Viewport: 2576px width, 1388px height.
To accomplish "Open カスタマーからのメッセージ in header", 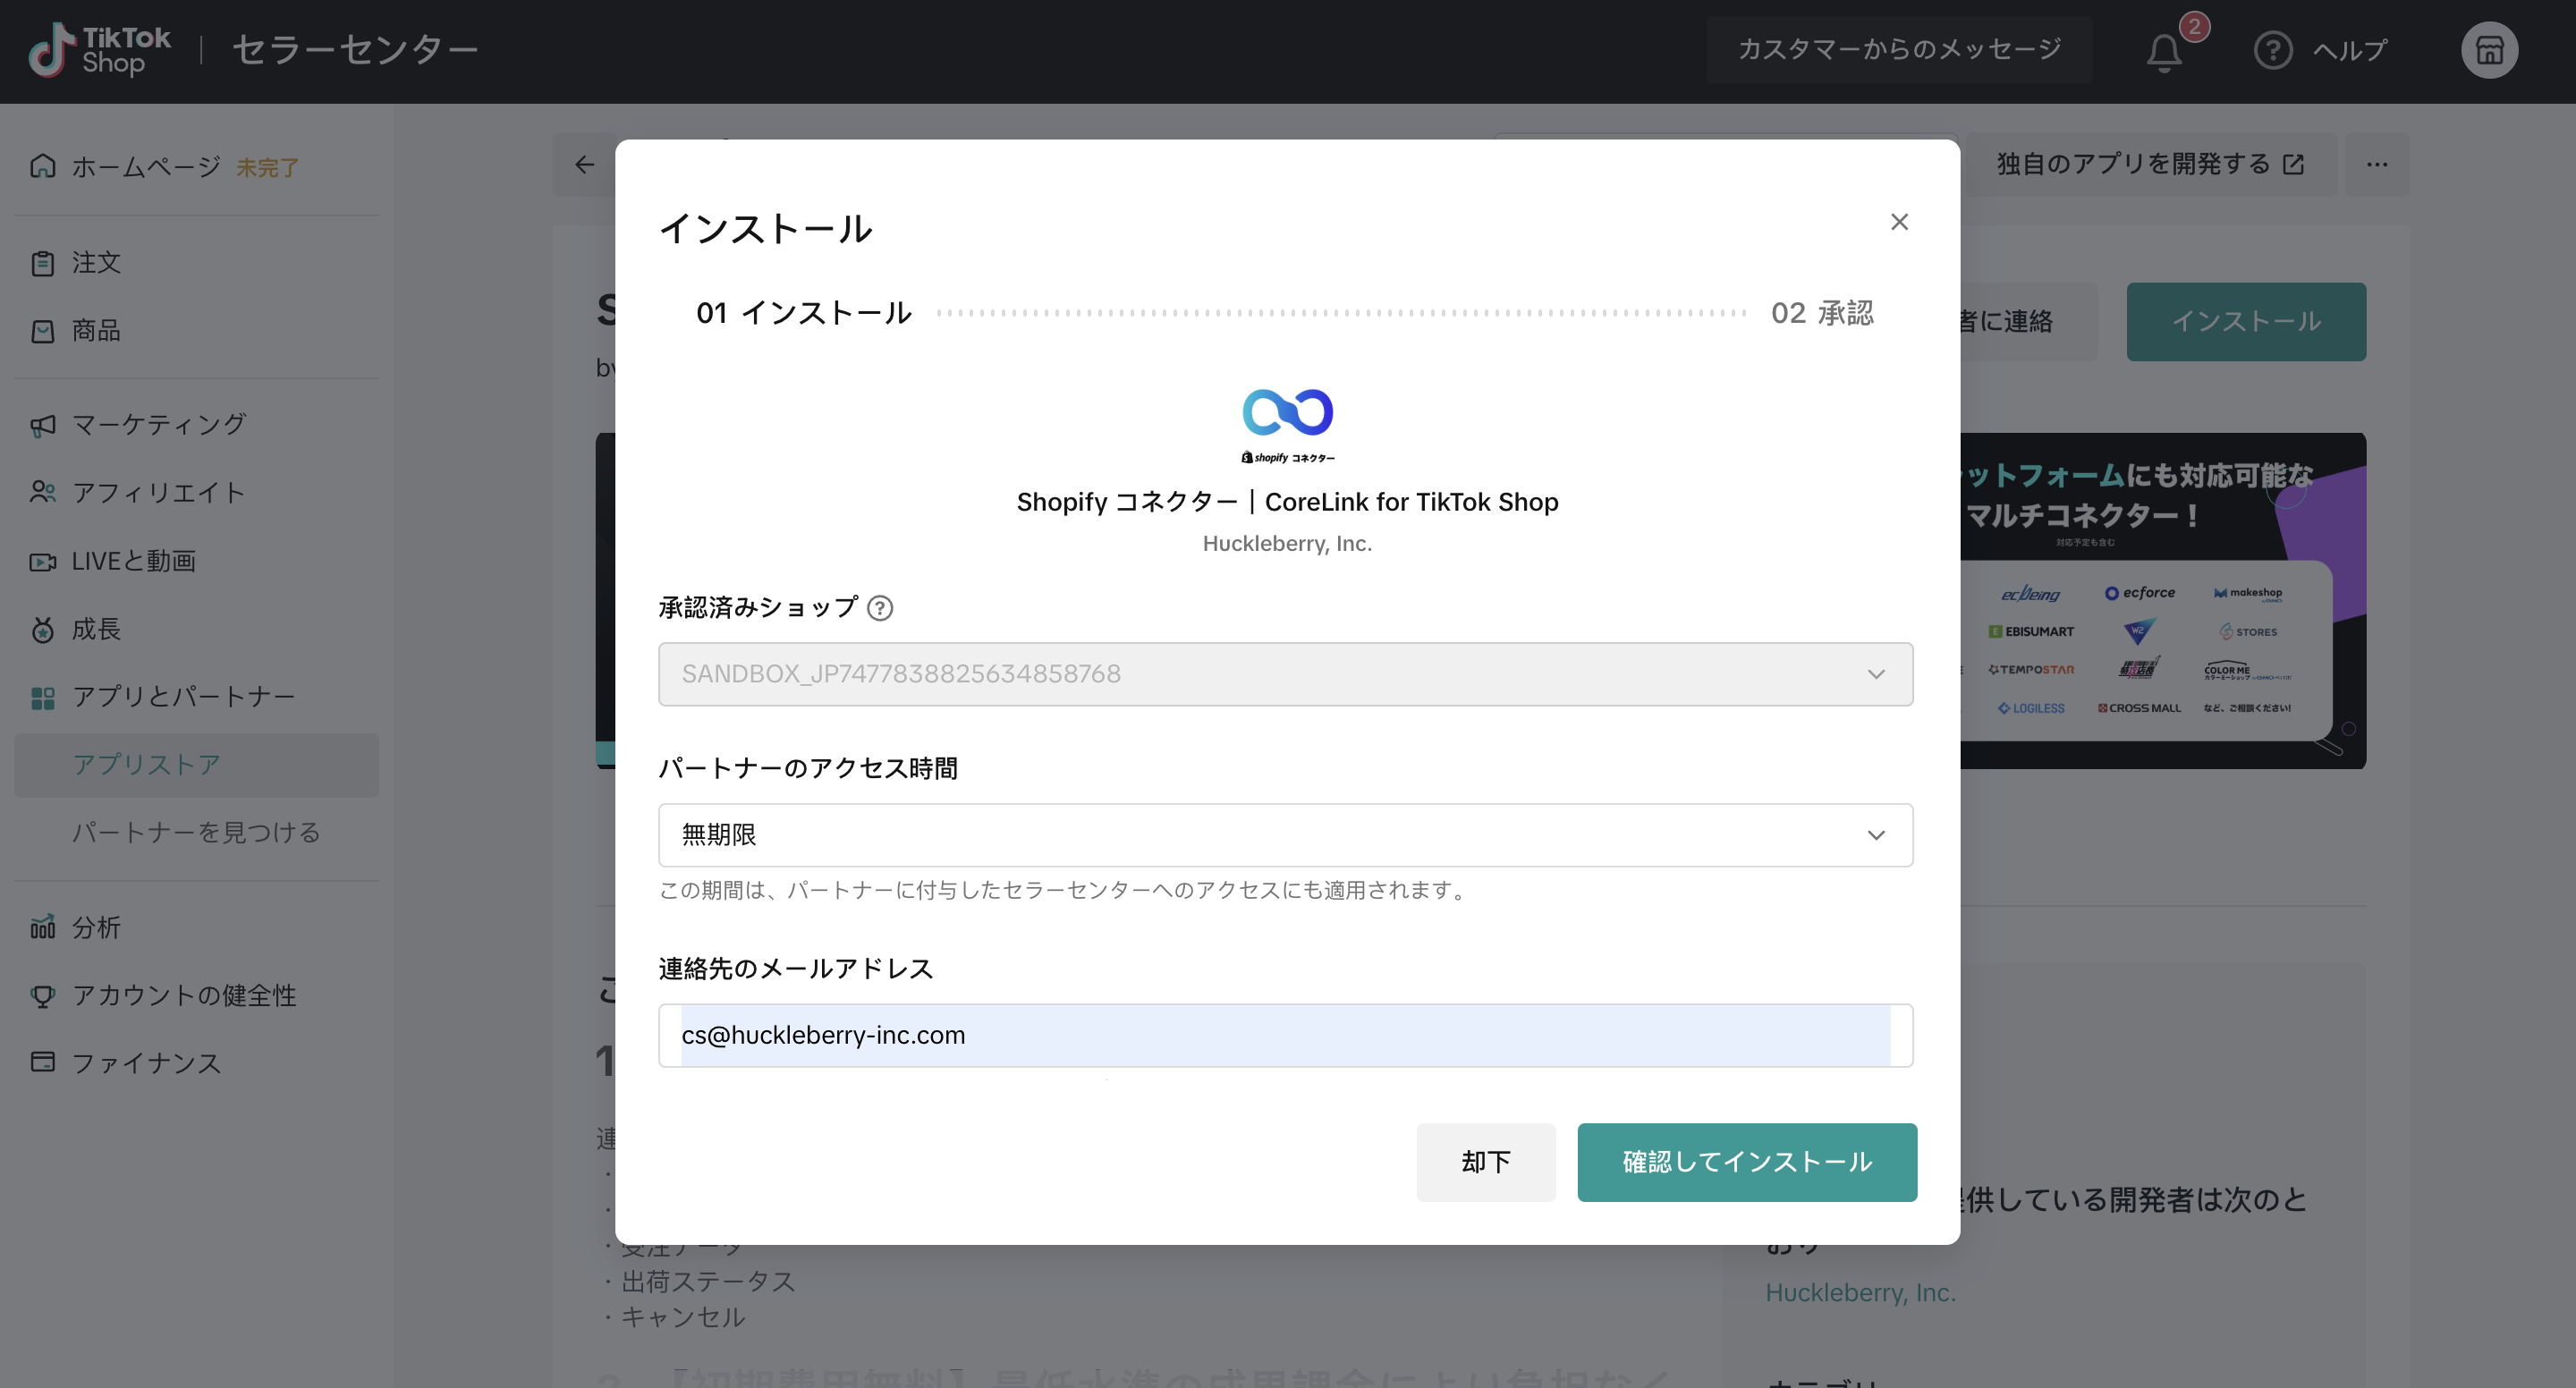I will (x=1899, y=50).
